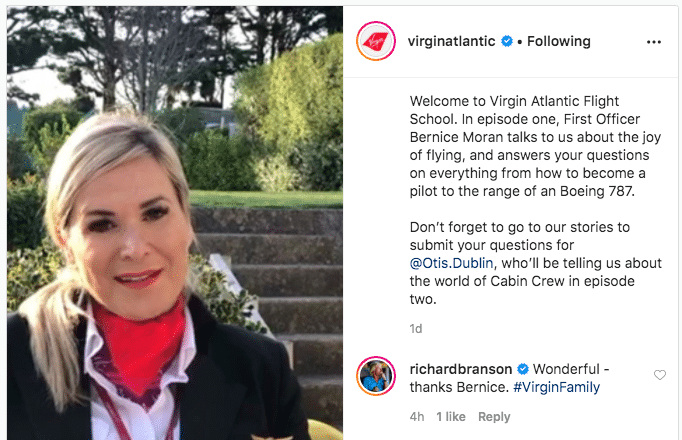Open the #VirginFamily hashtag
This screenshot has height=440, width=682.
(557, 387)
